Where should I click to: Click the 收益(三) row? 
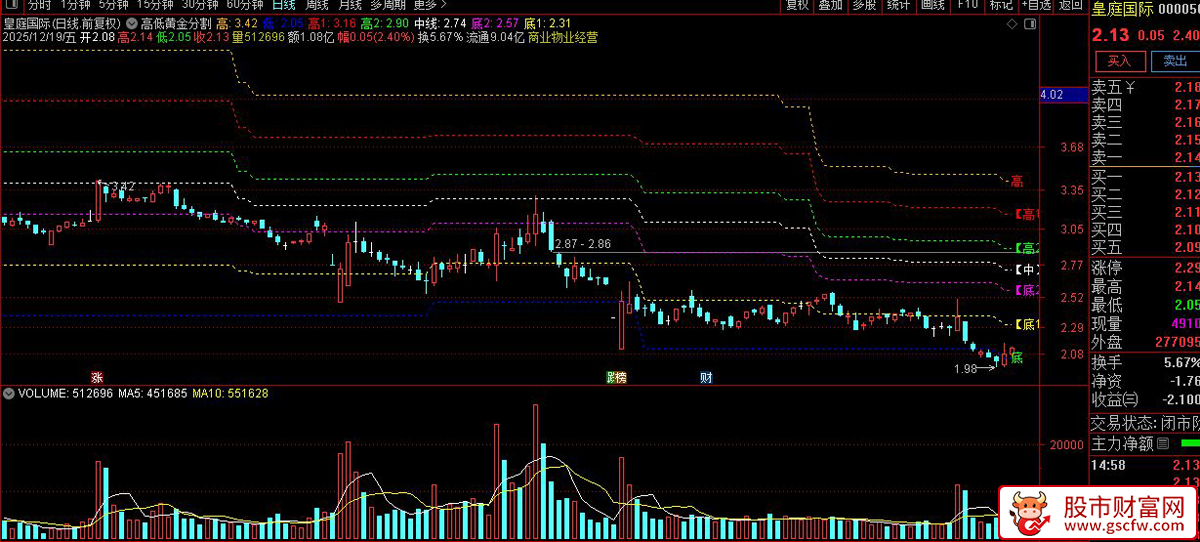tap(1145, 400)
